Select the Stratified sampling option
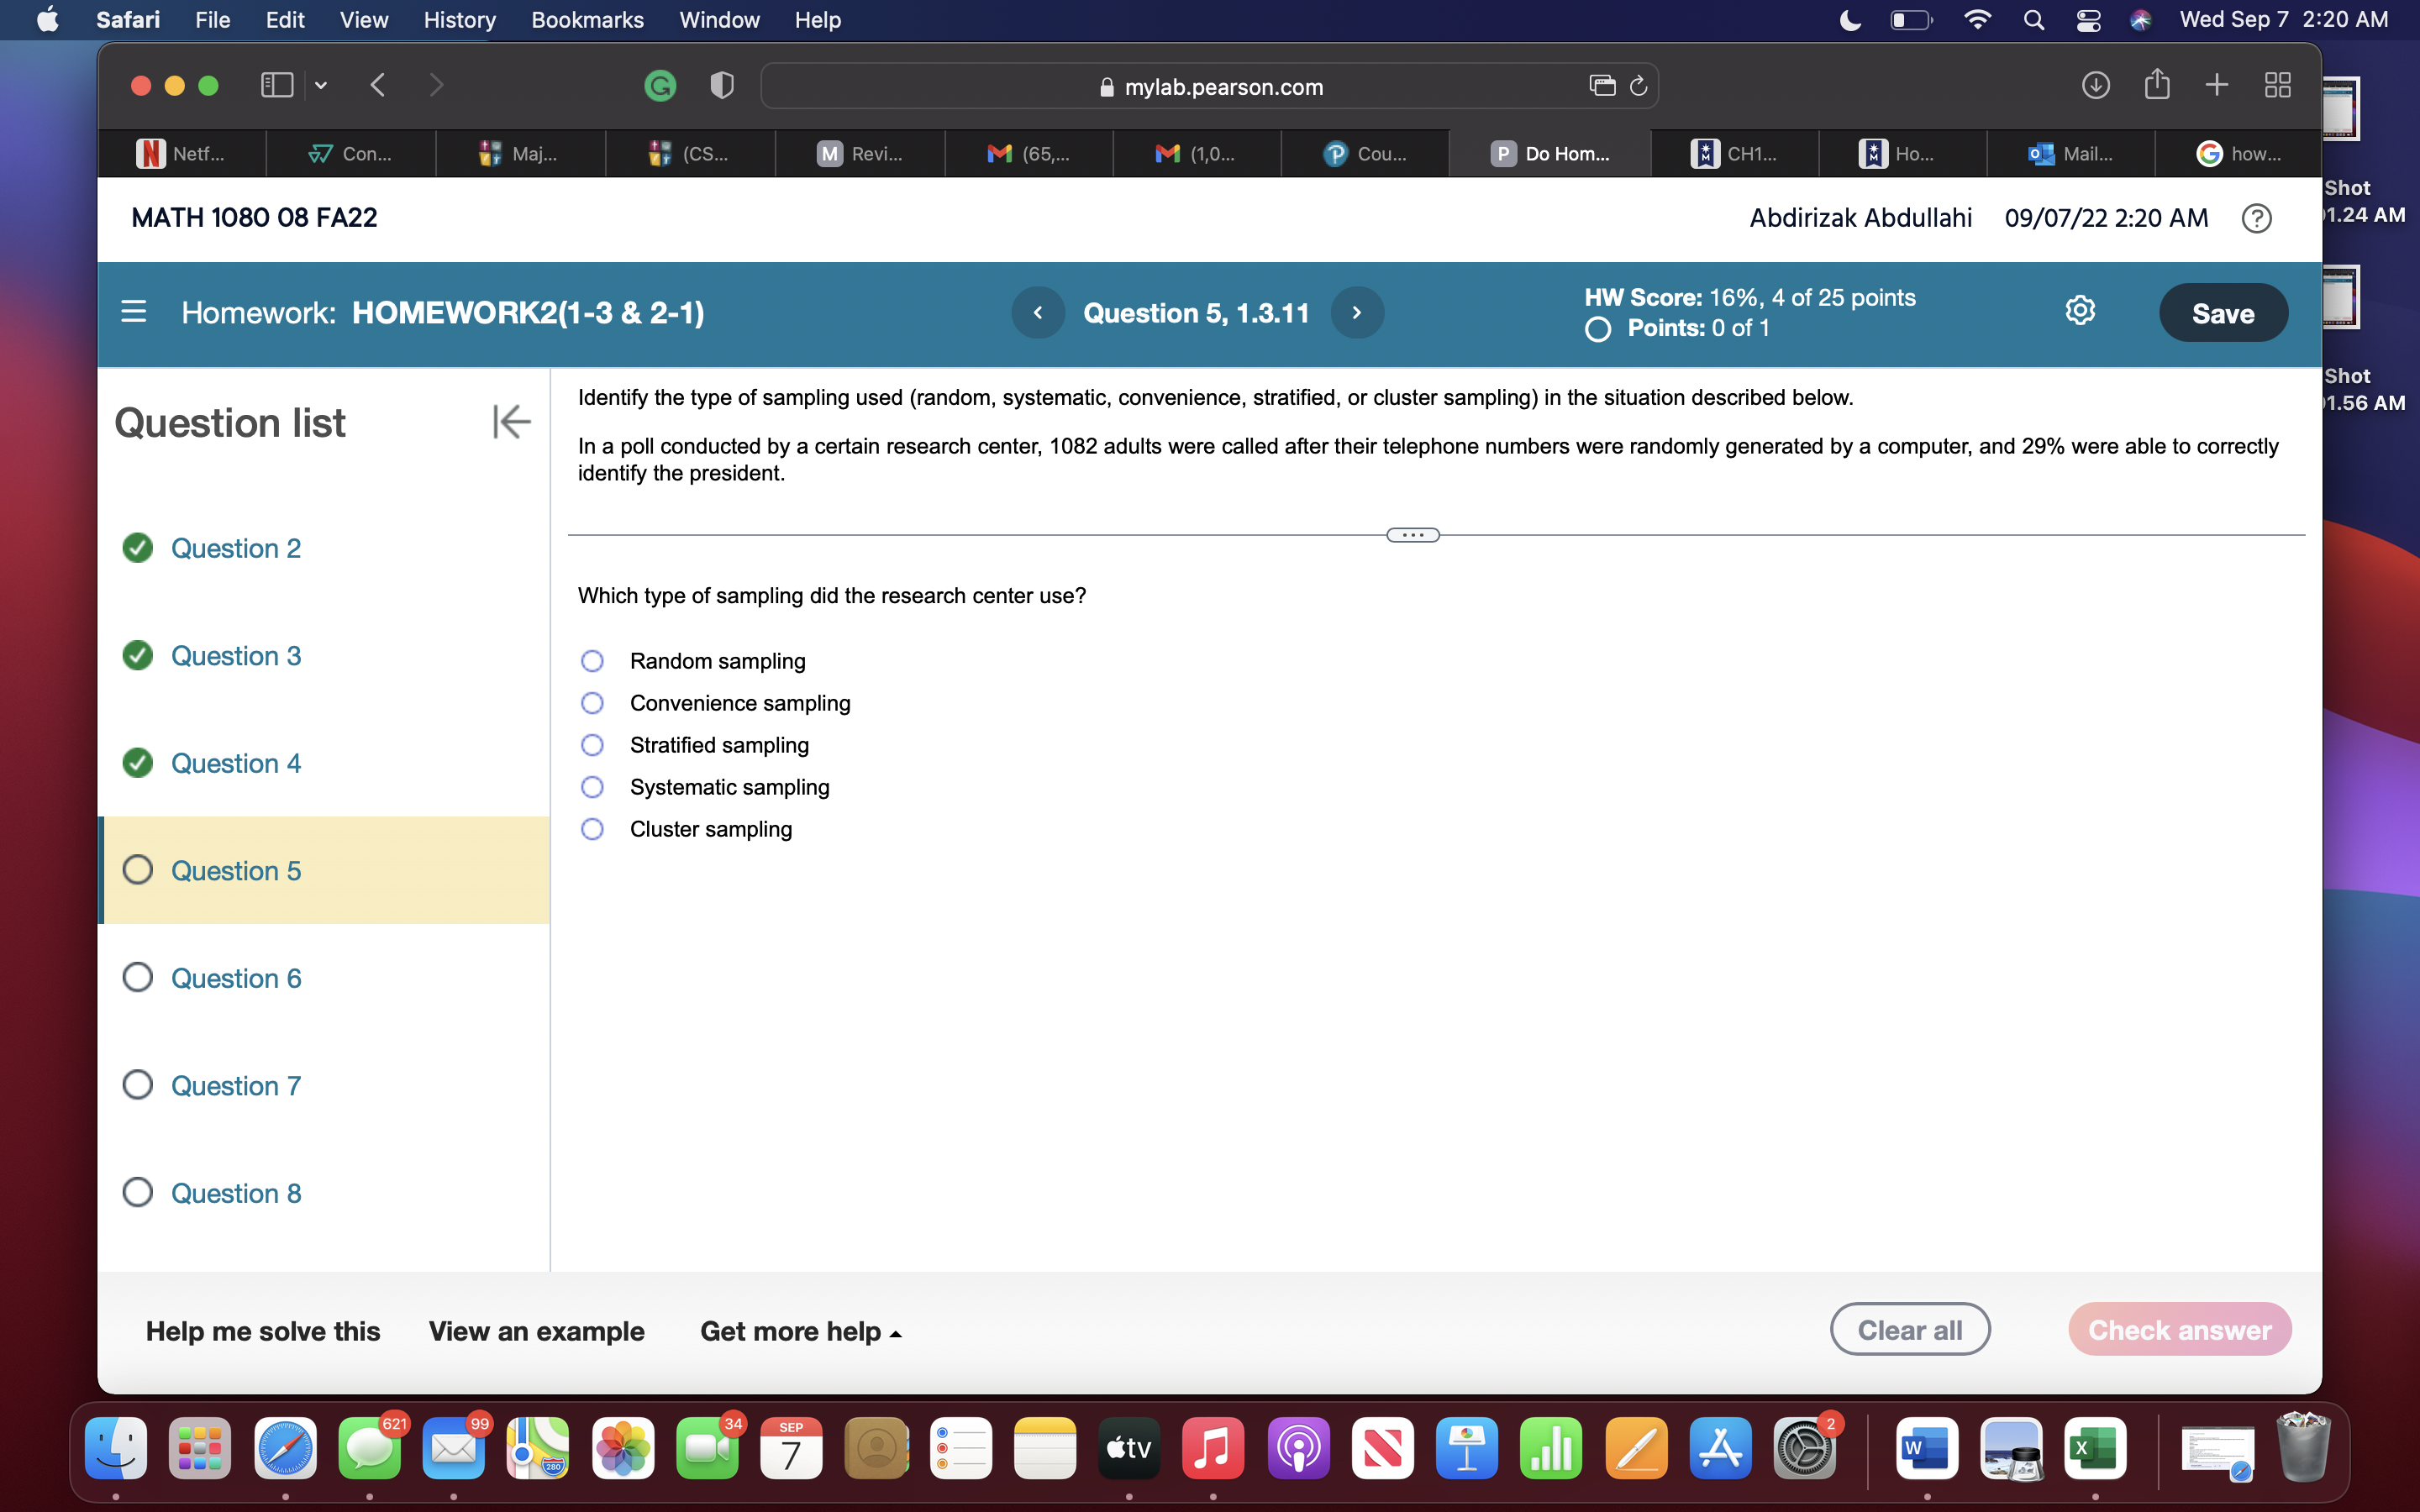Screen dimensions: 2420x1512 592,745
